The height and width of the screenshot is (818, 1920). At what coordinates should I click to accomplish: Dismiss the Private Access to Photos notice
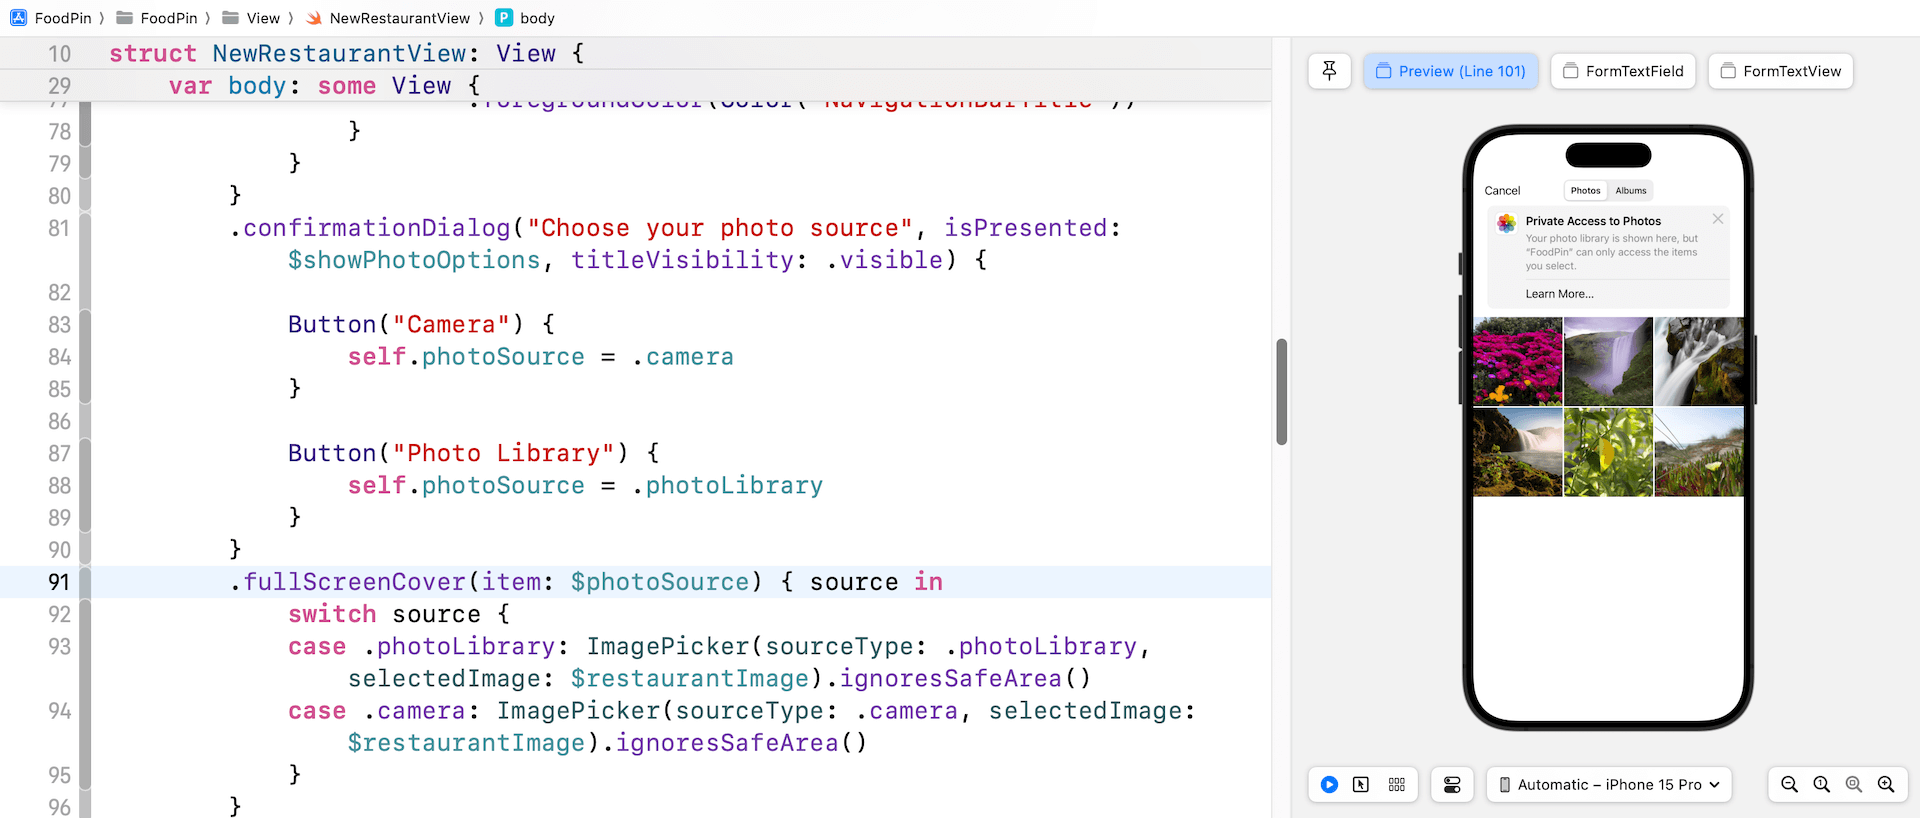[x=1718, y=219]
